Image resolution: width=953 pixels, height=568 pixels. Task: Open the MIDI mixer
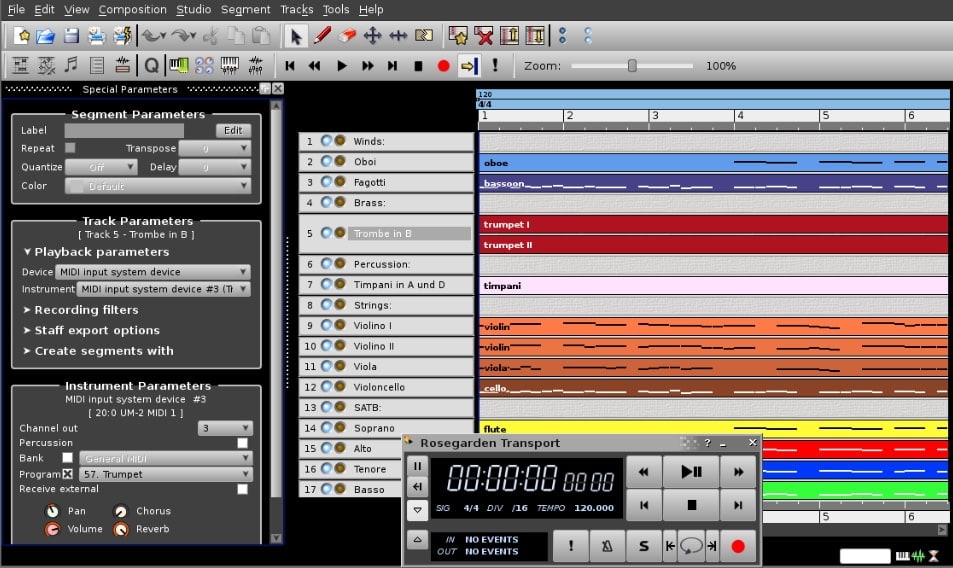(x=230, y=64)
